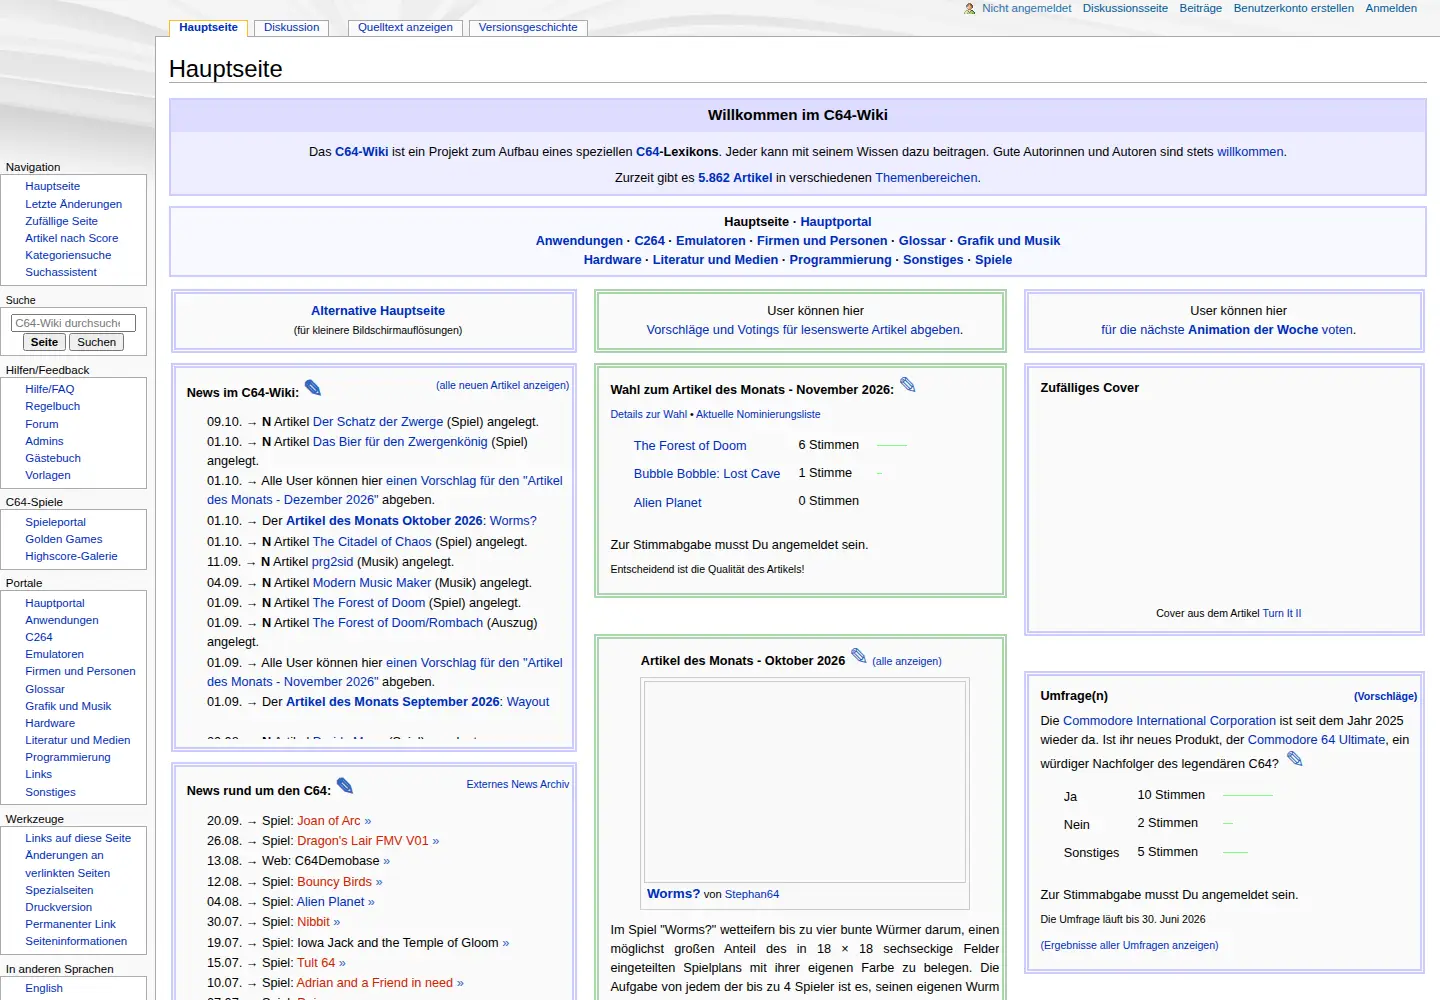The width and height of the screenshot is (1440, 1000).
Task: Select the Hauptseite tab
Action: click(208, 28)
